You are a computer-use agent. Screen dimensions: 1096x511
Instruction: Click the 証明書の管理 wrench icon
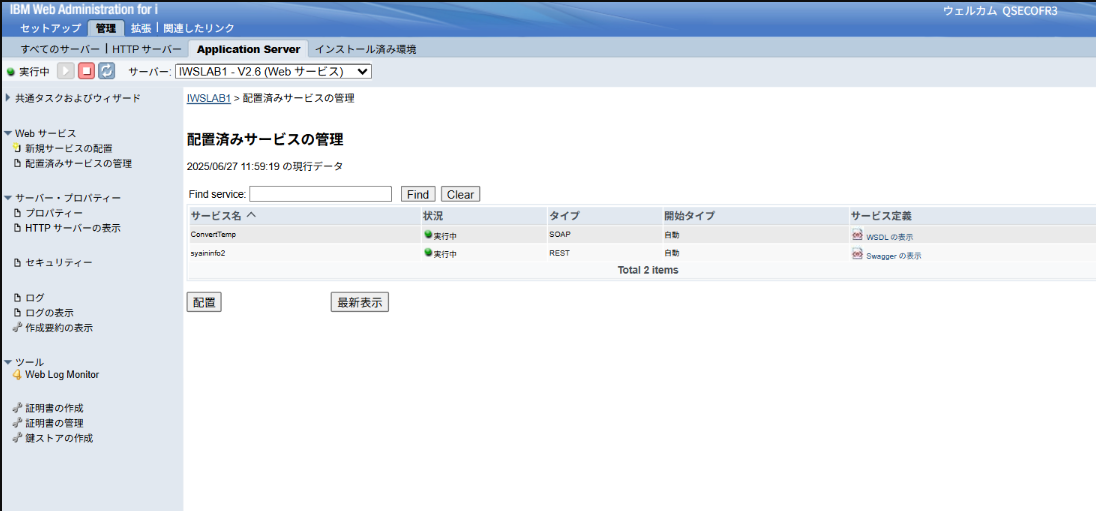[17, 423]
